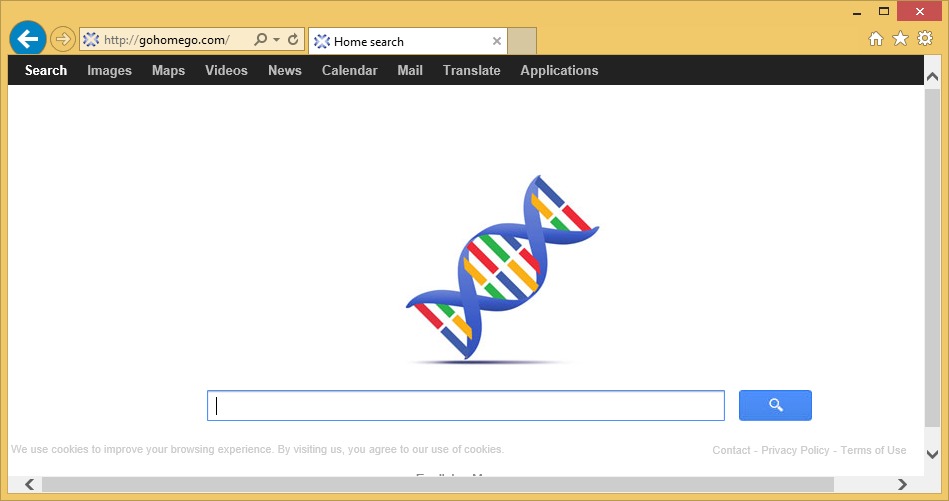Open Images in the navigation bar
Viewport: 949px width, 501px height.
110,70
